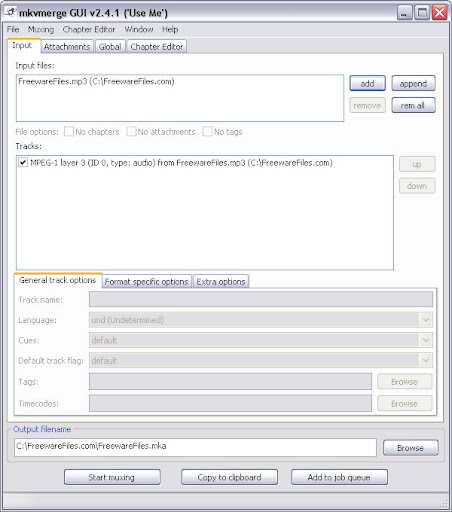The width and height of the screenshot is (452, 512).
Task: Select the Extra options tab
Action: point(221,282)
